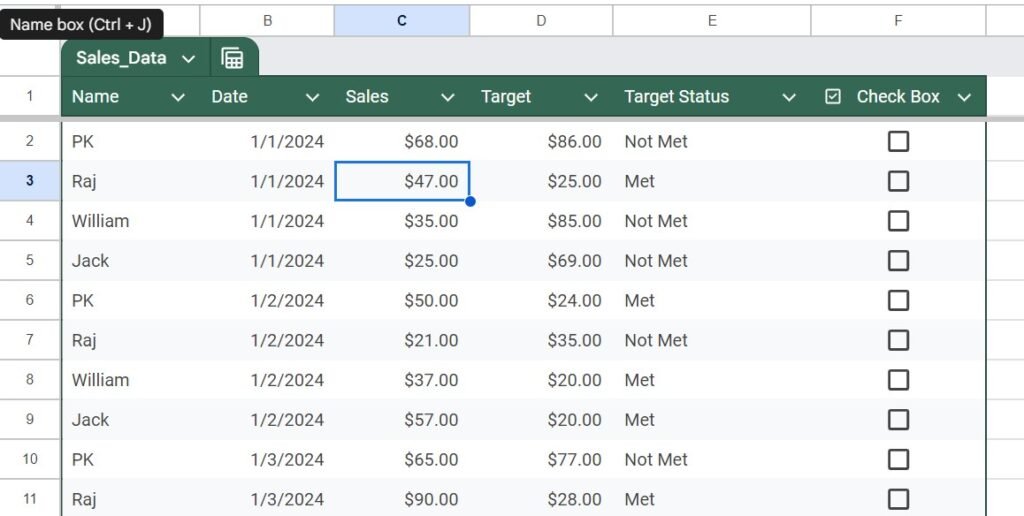Tick the checkbox in row 4 for William

[899, 221]
